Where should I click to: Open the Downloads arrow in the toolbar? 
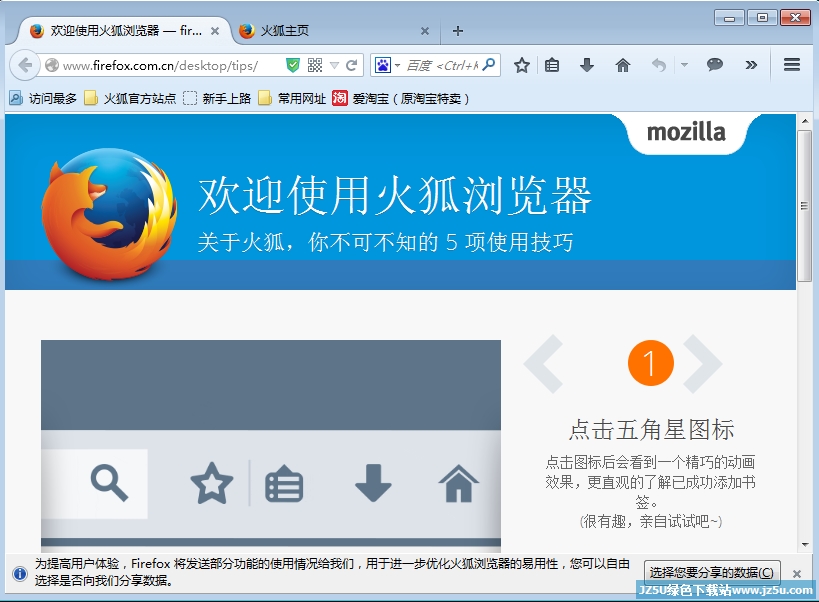click(x=587, y=65)
